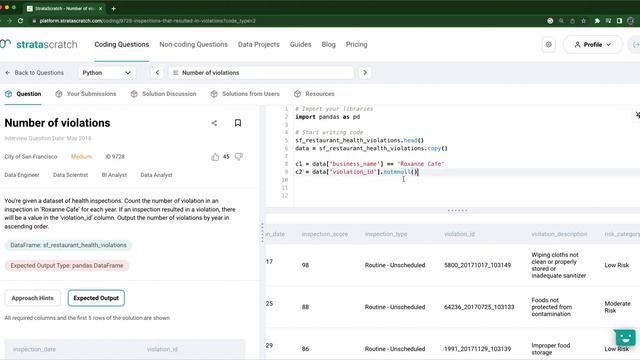Show Approach Hints
This screenshot has height=360, width=640.
(33, 298)
